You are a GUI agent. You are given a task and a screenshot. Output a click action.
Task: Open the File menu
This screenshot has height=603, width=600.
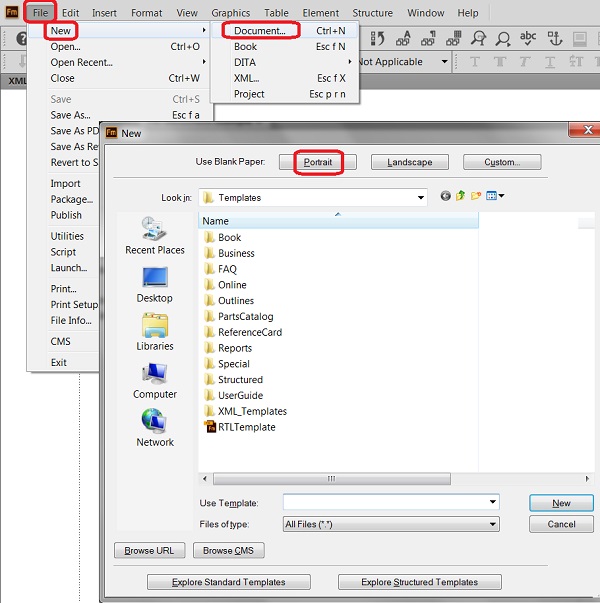pyautogui.click(x=40, y=13)
